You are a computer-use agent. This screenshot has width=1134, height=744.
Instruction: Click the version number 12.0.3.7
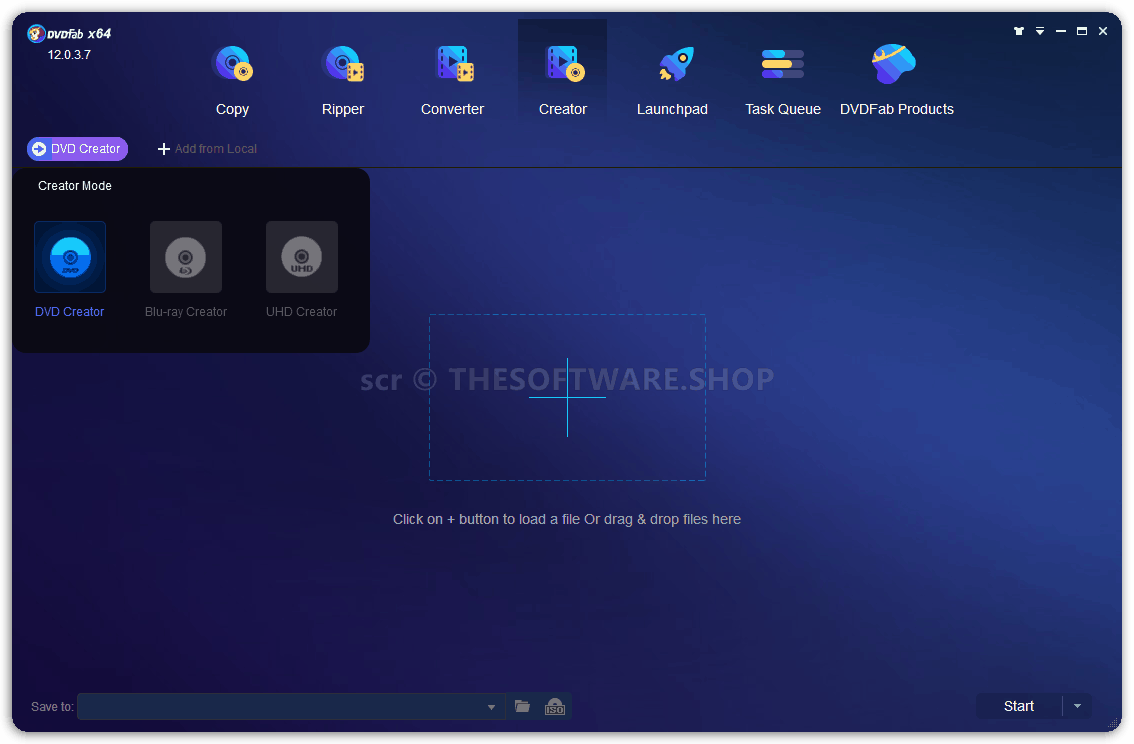click(69, 55)
